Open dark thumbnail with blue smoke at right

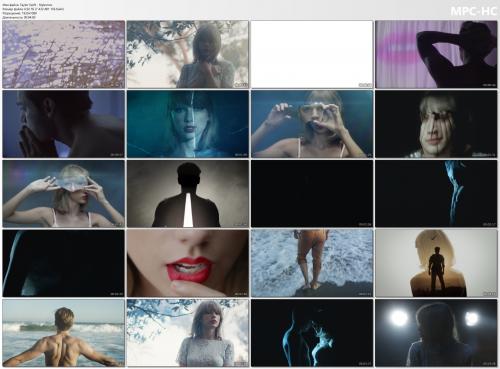click(436, 194)
